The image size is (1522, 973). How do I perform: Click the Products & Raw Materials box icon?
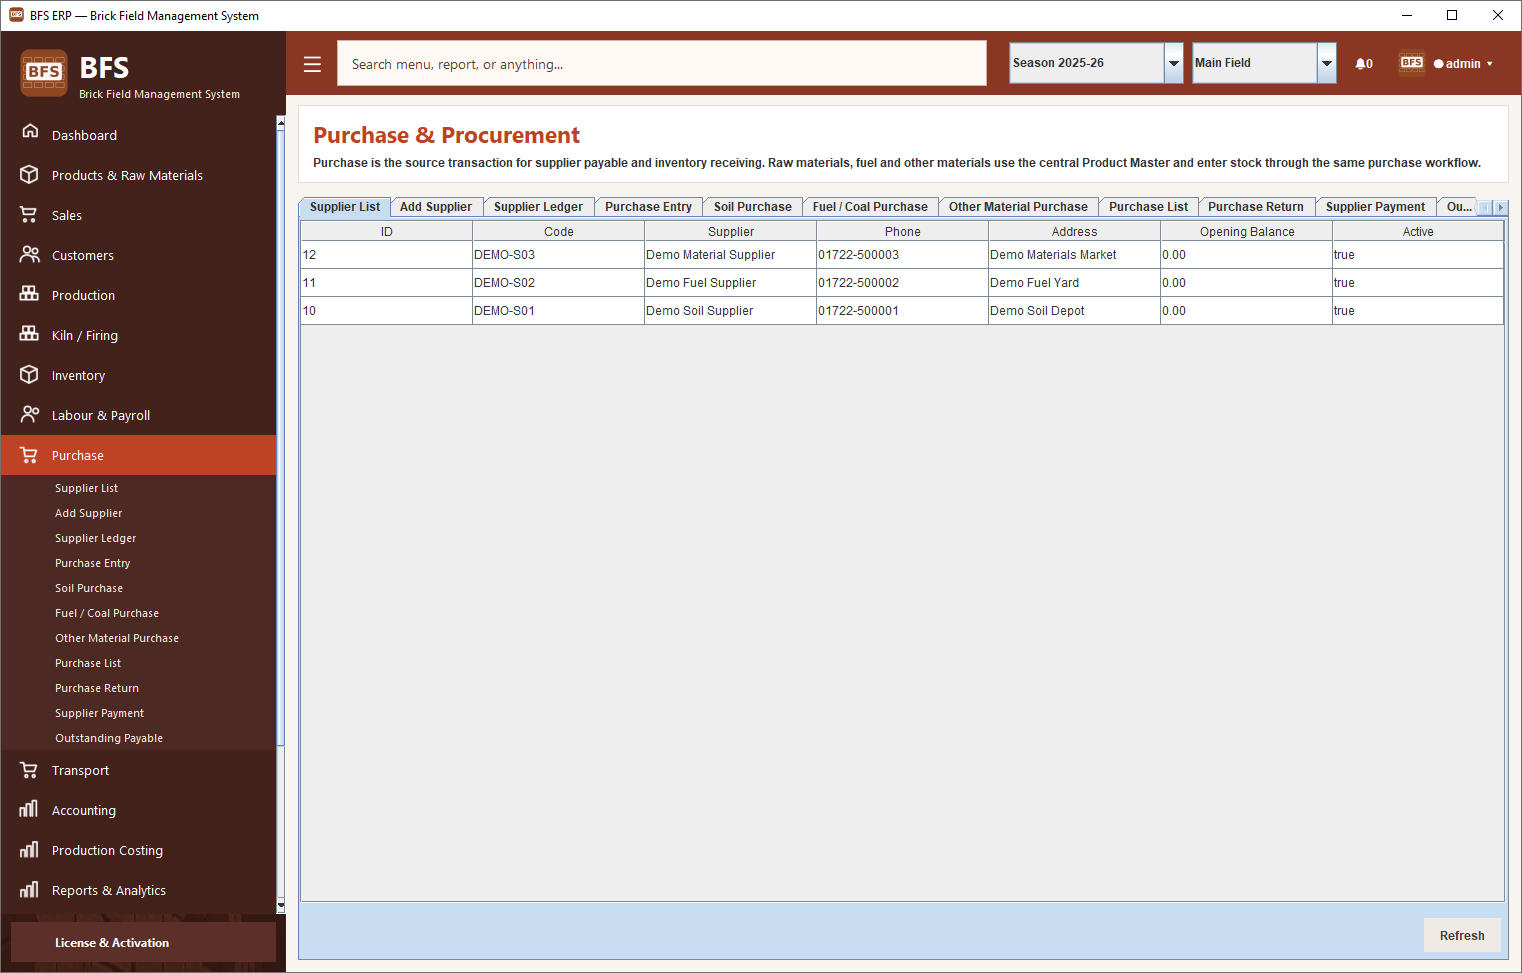[x=29, y=174]
